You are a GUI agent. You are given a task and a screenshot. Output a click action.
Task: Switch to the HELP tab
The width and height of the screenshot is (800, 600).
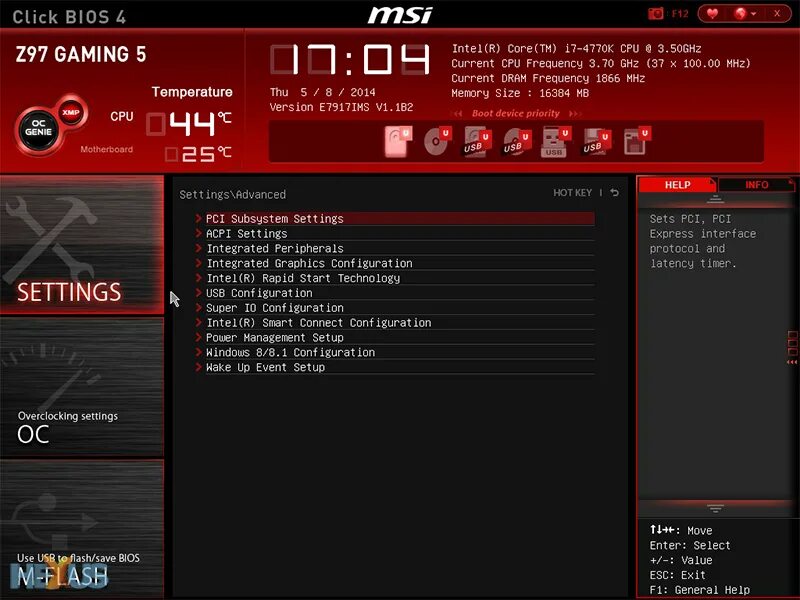[x=677, y=185]
